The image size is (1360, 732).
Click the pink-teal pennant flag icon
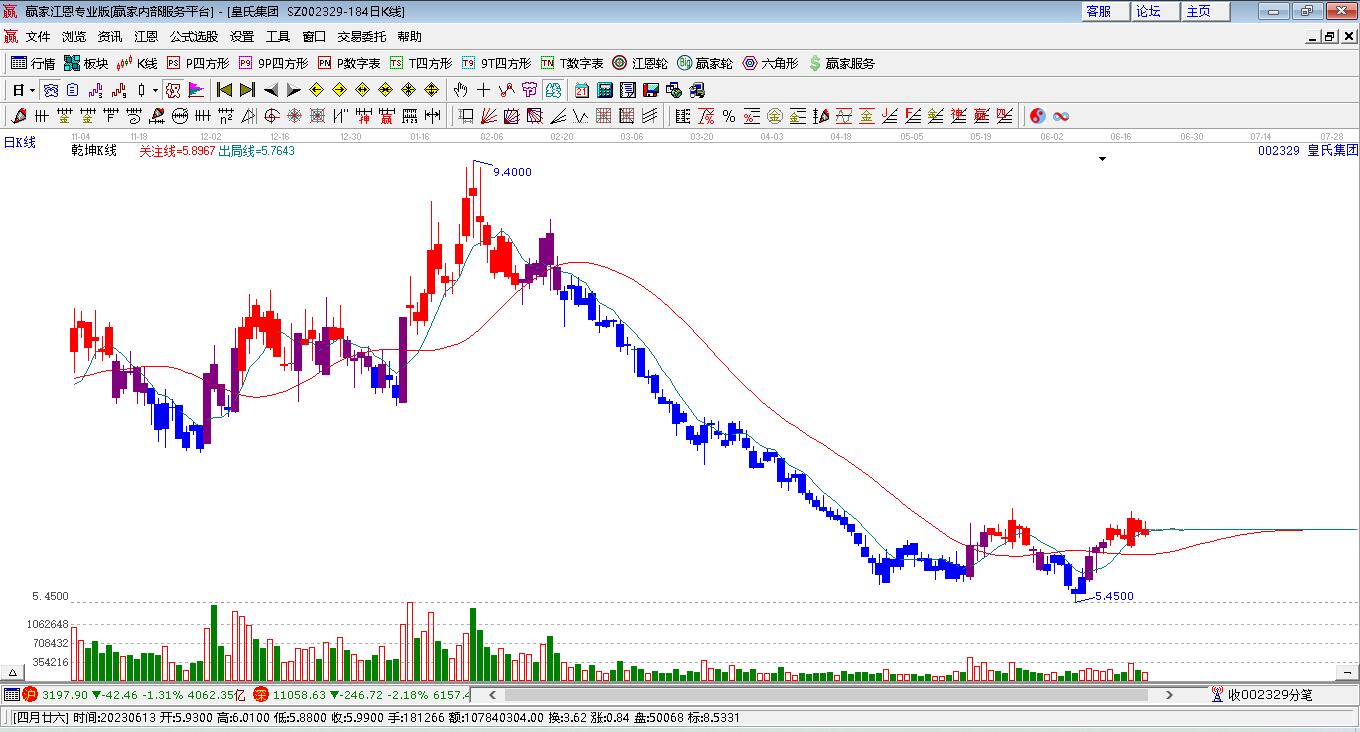pos(196,90)
